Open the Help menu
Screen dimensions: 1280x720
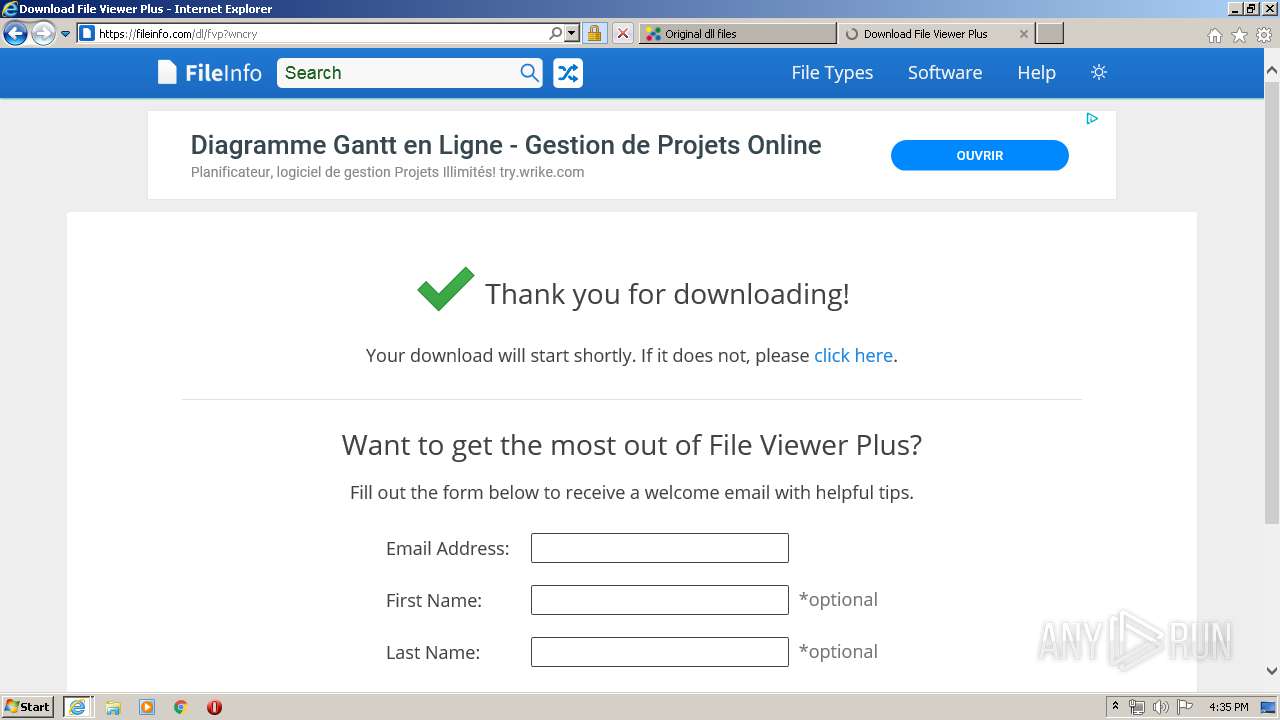(x=1036, y=73)
